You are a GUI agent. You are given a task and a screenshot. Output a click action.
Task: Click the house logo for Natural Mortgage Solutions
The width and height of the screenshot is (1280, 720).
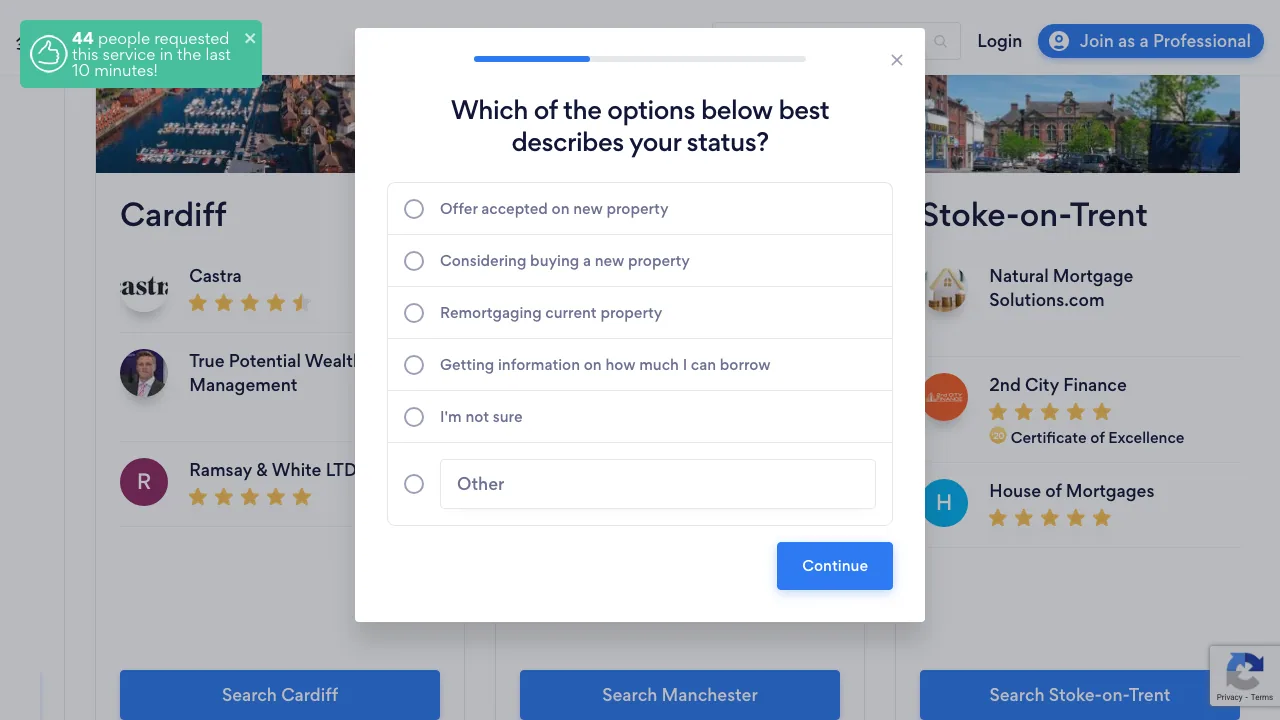[944, 290]
